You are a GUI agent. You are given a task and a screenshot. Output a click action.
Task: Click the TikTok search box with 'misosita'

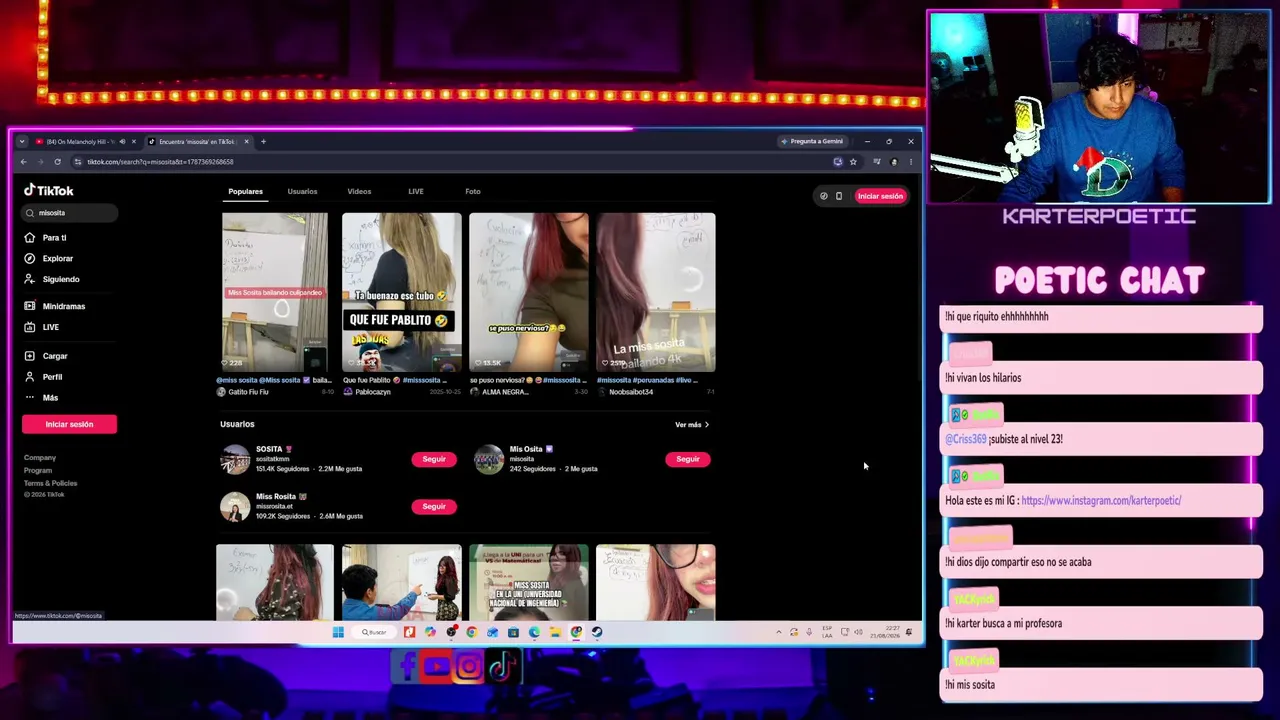(70, 213)
